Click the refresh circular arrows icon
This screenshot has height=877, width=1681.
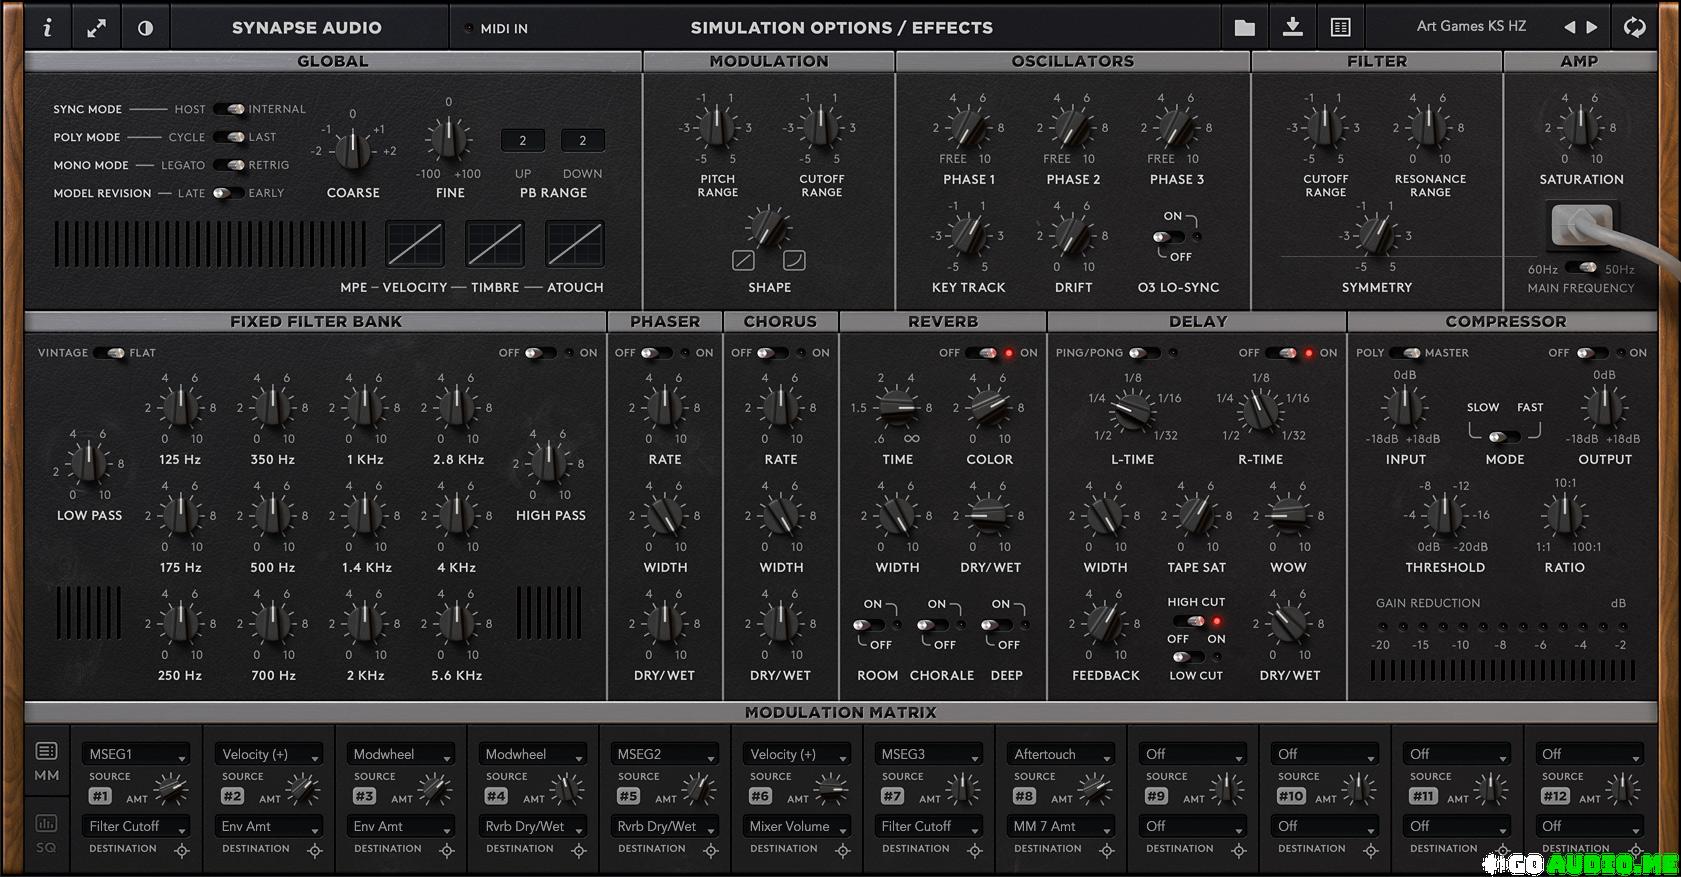[1634, 28]
